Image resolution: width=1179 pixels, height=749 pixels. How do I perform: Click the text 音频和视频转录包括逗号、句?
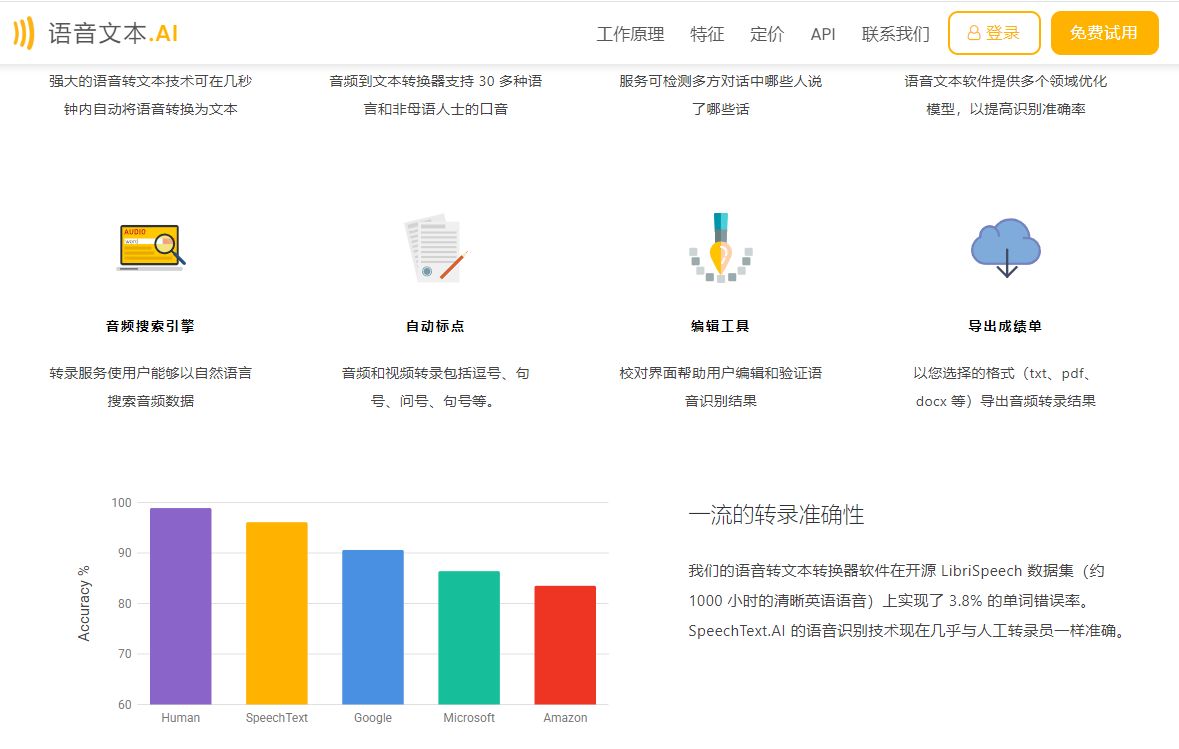click(435, 373)
